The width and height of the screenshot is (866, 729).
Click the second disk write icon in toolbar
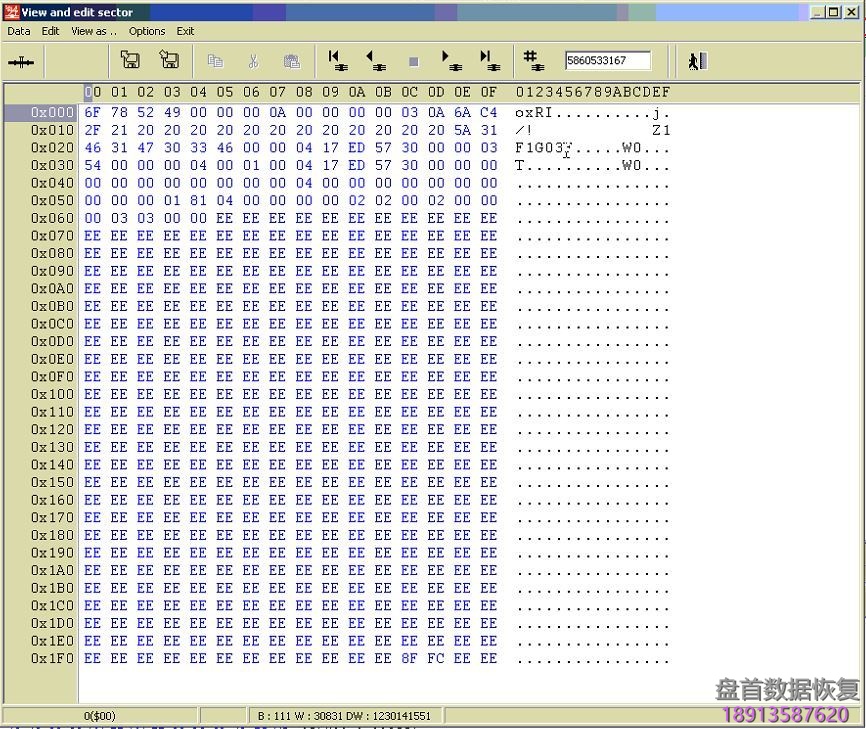169,61
